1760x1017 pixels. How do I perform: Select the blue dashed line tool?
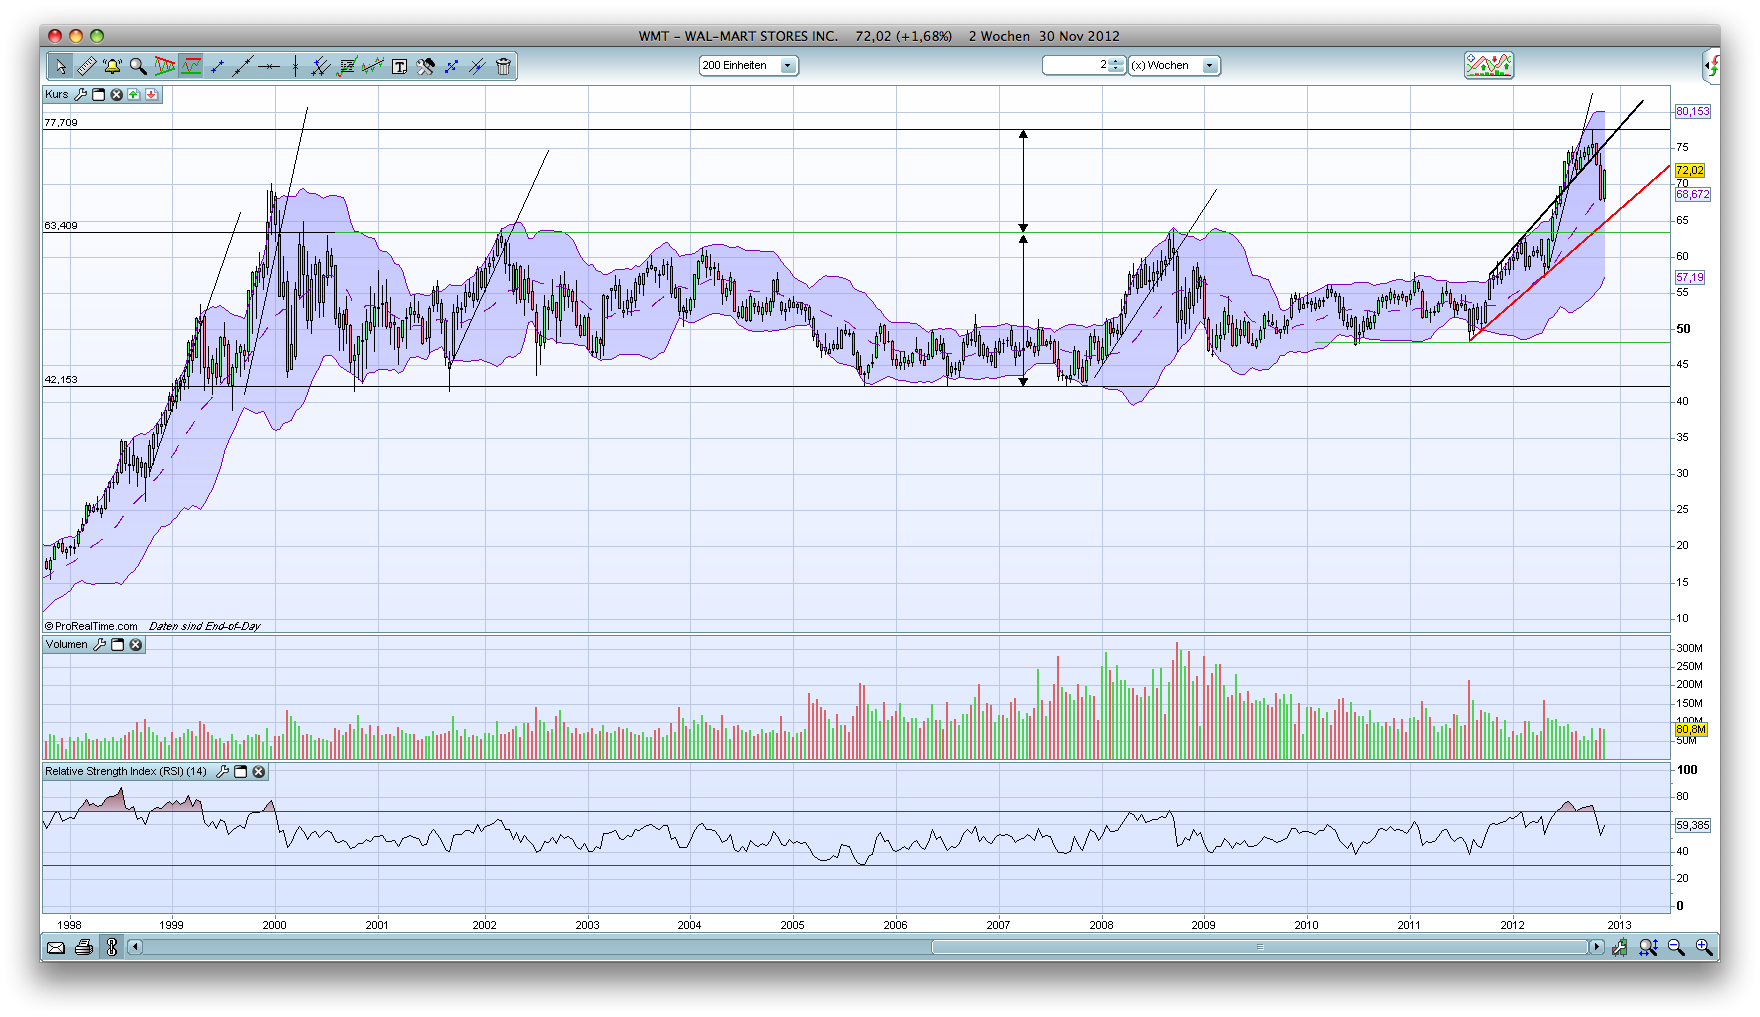[x=451, y=66]
